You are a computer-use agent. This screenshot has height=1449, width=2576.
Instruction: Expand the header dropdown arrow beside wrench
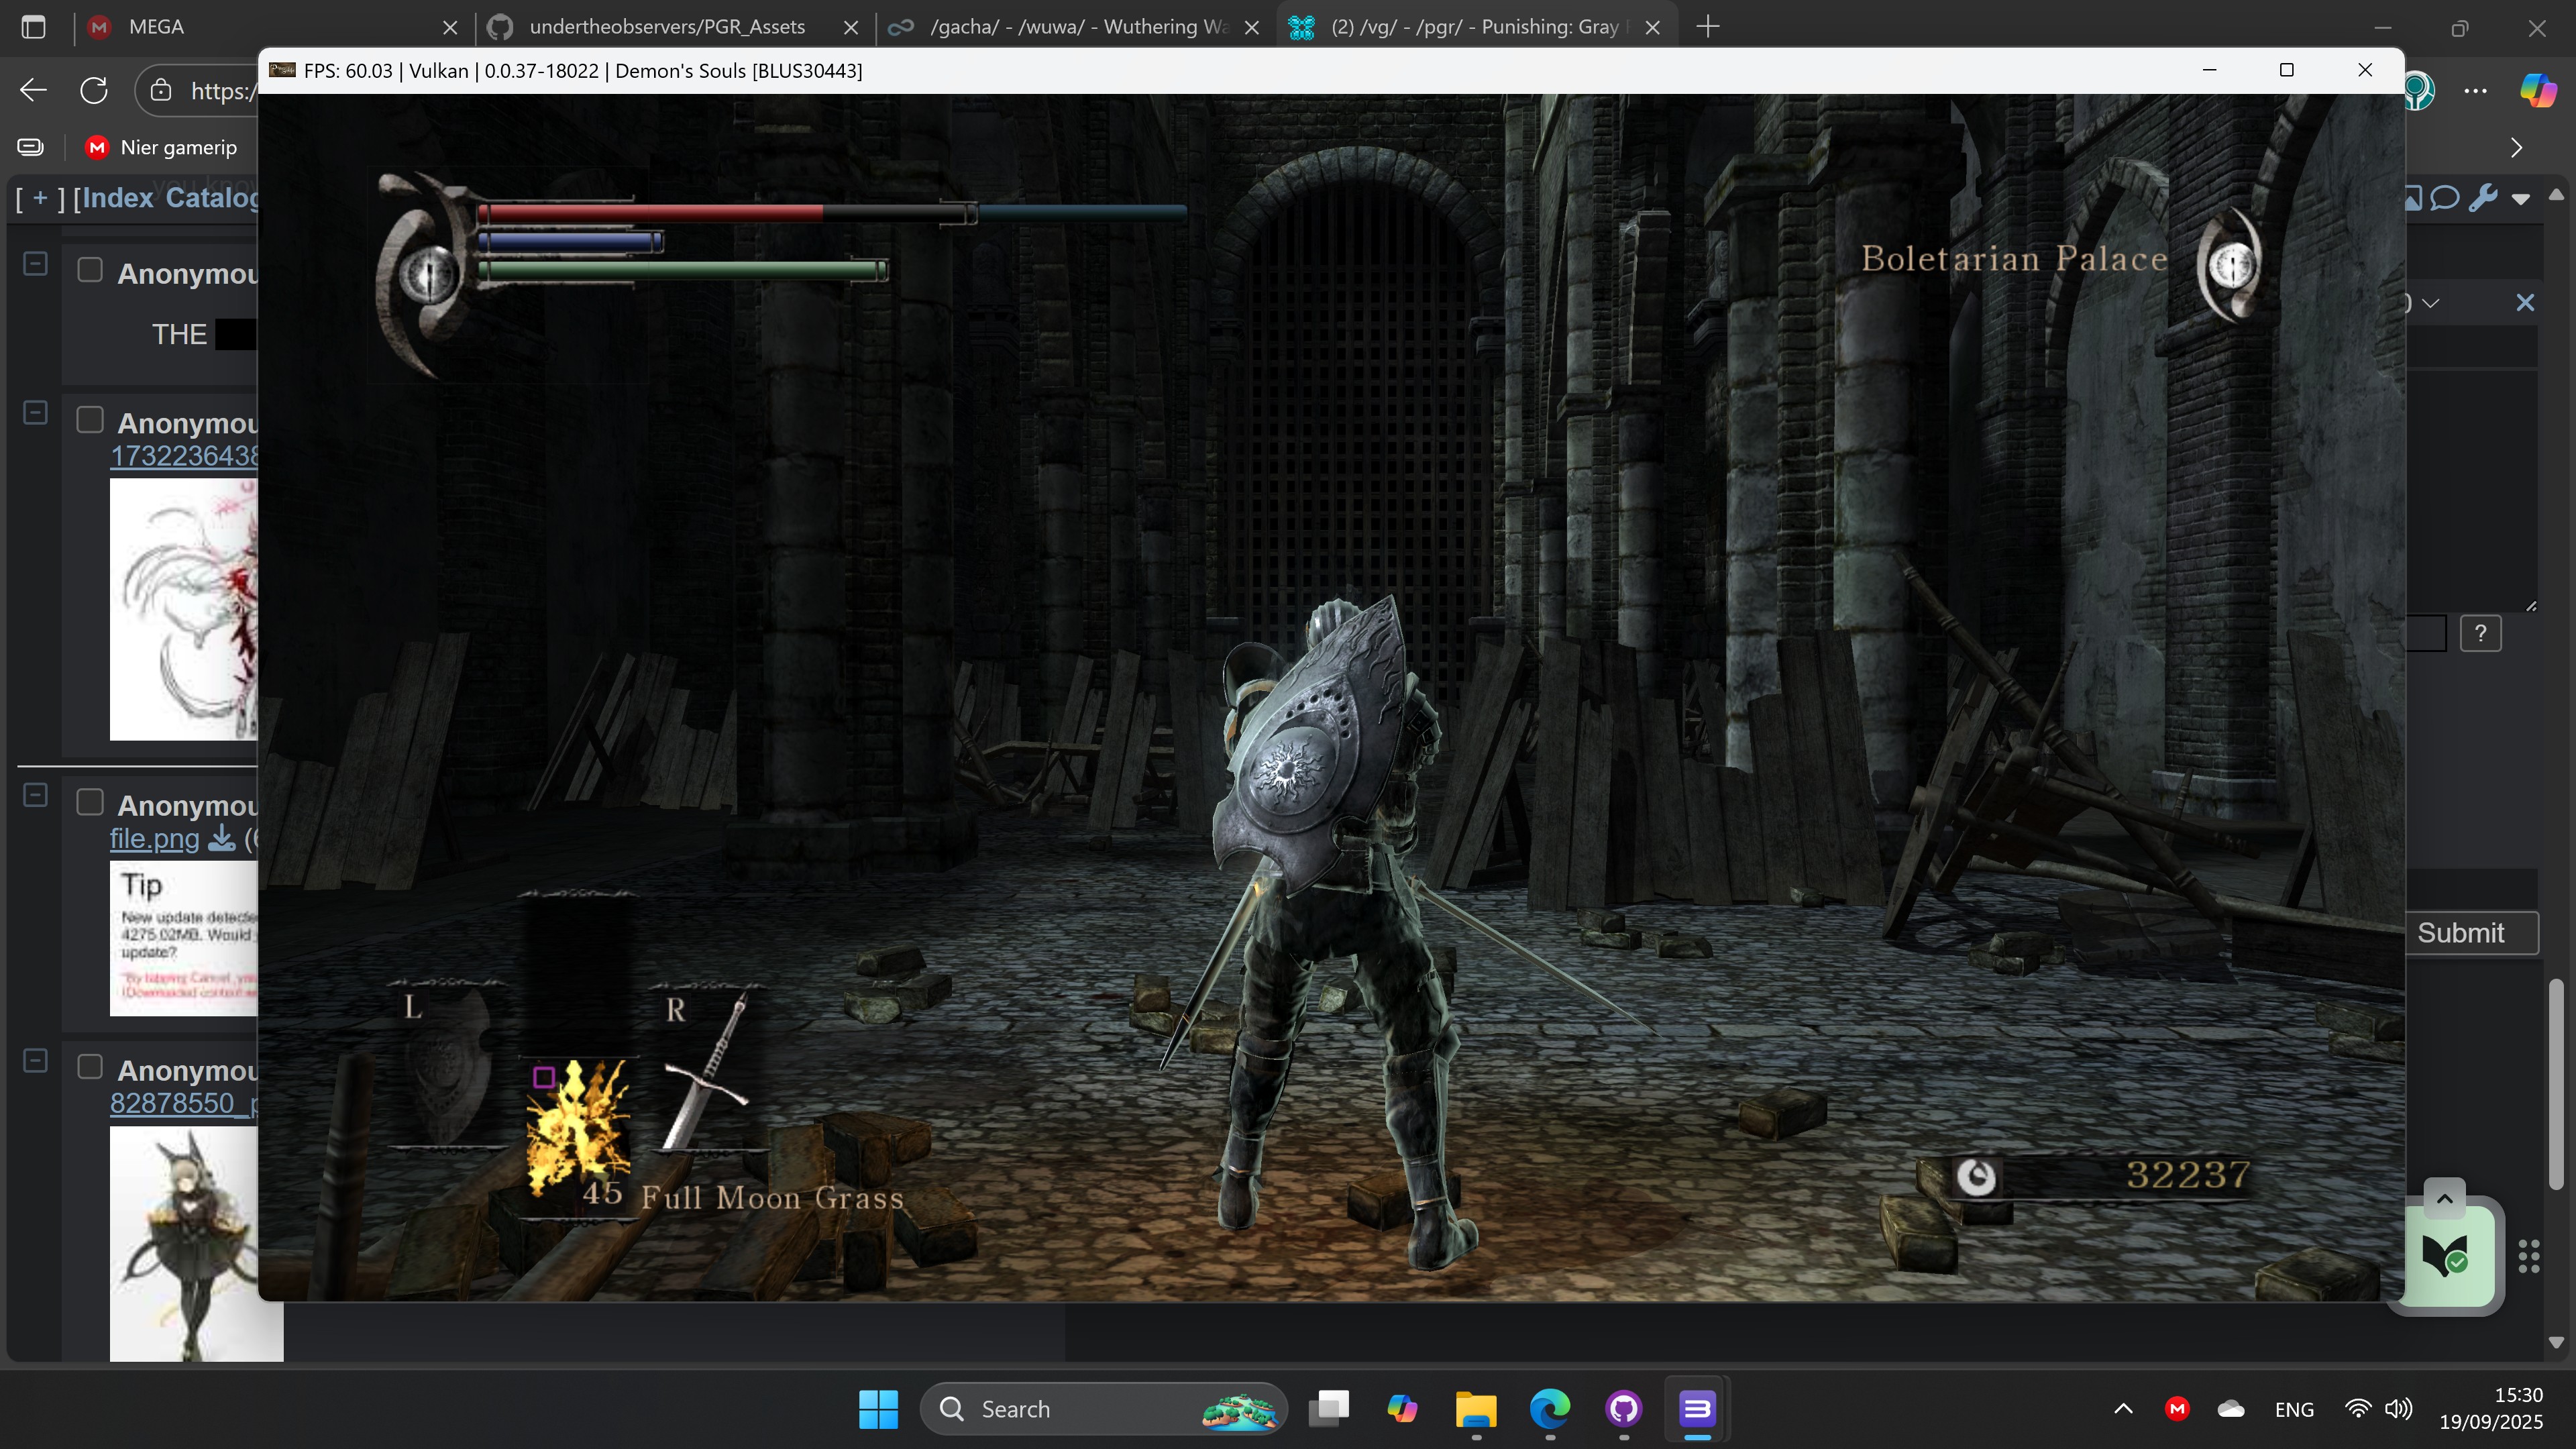point(2521,199)
